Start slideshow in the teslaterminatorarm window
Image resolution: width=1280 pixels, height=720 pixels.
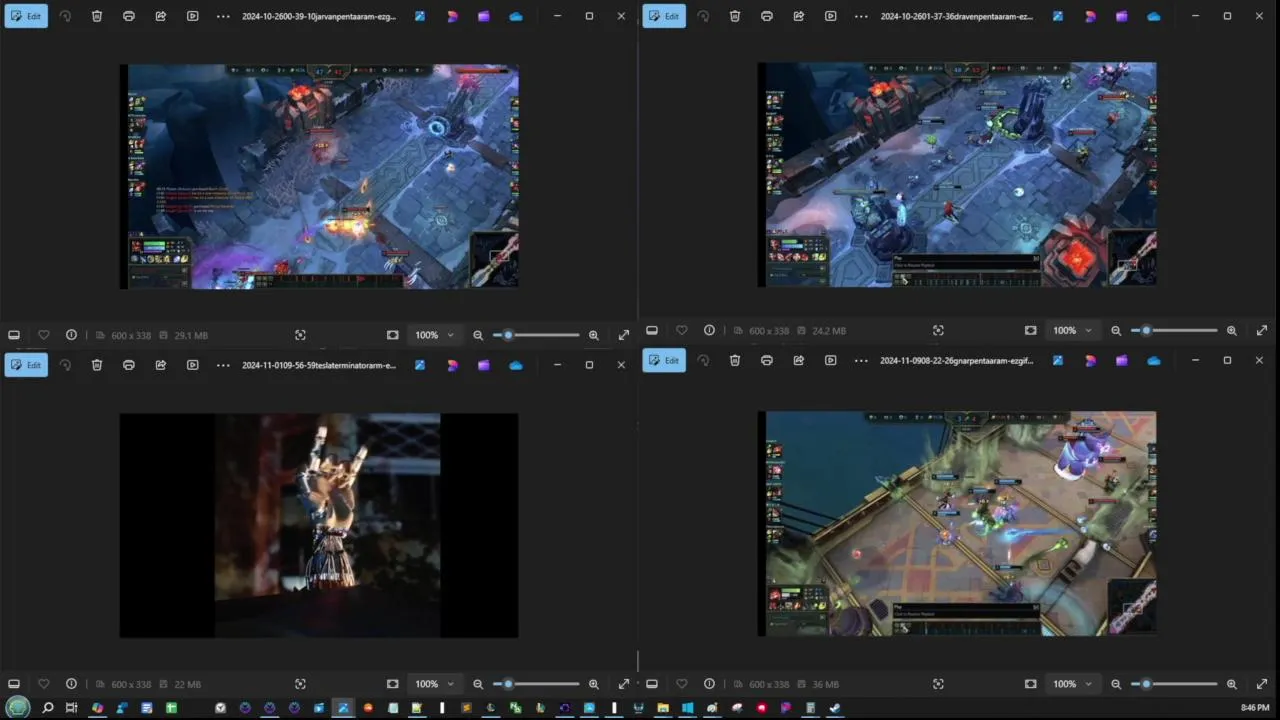[193, 365]
